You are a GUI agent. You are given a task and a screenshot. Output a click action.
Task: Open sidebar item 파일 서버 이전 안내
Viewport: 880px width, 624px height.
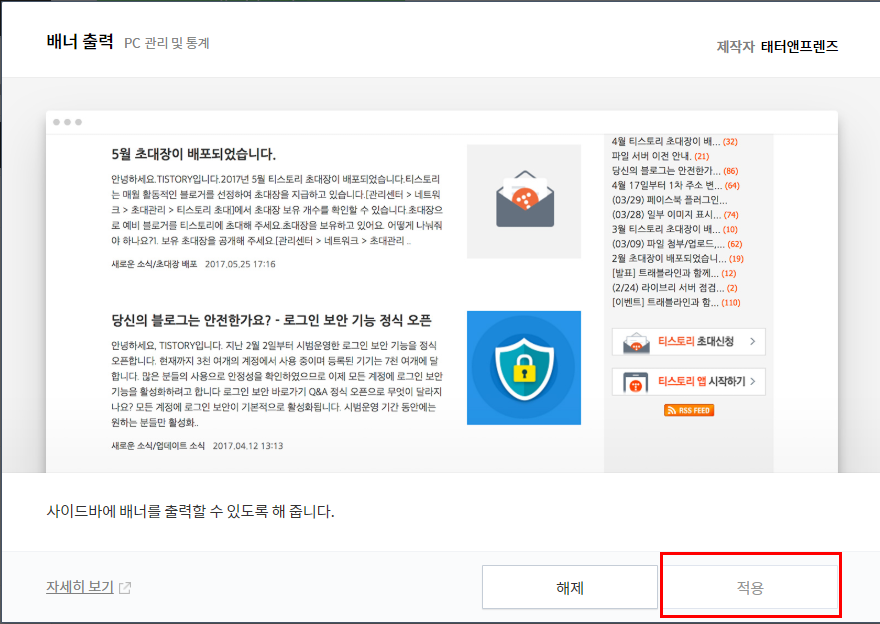pos(651,156)
